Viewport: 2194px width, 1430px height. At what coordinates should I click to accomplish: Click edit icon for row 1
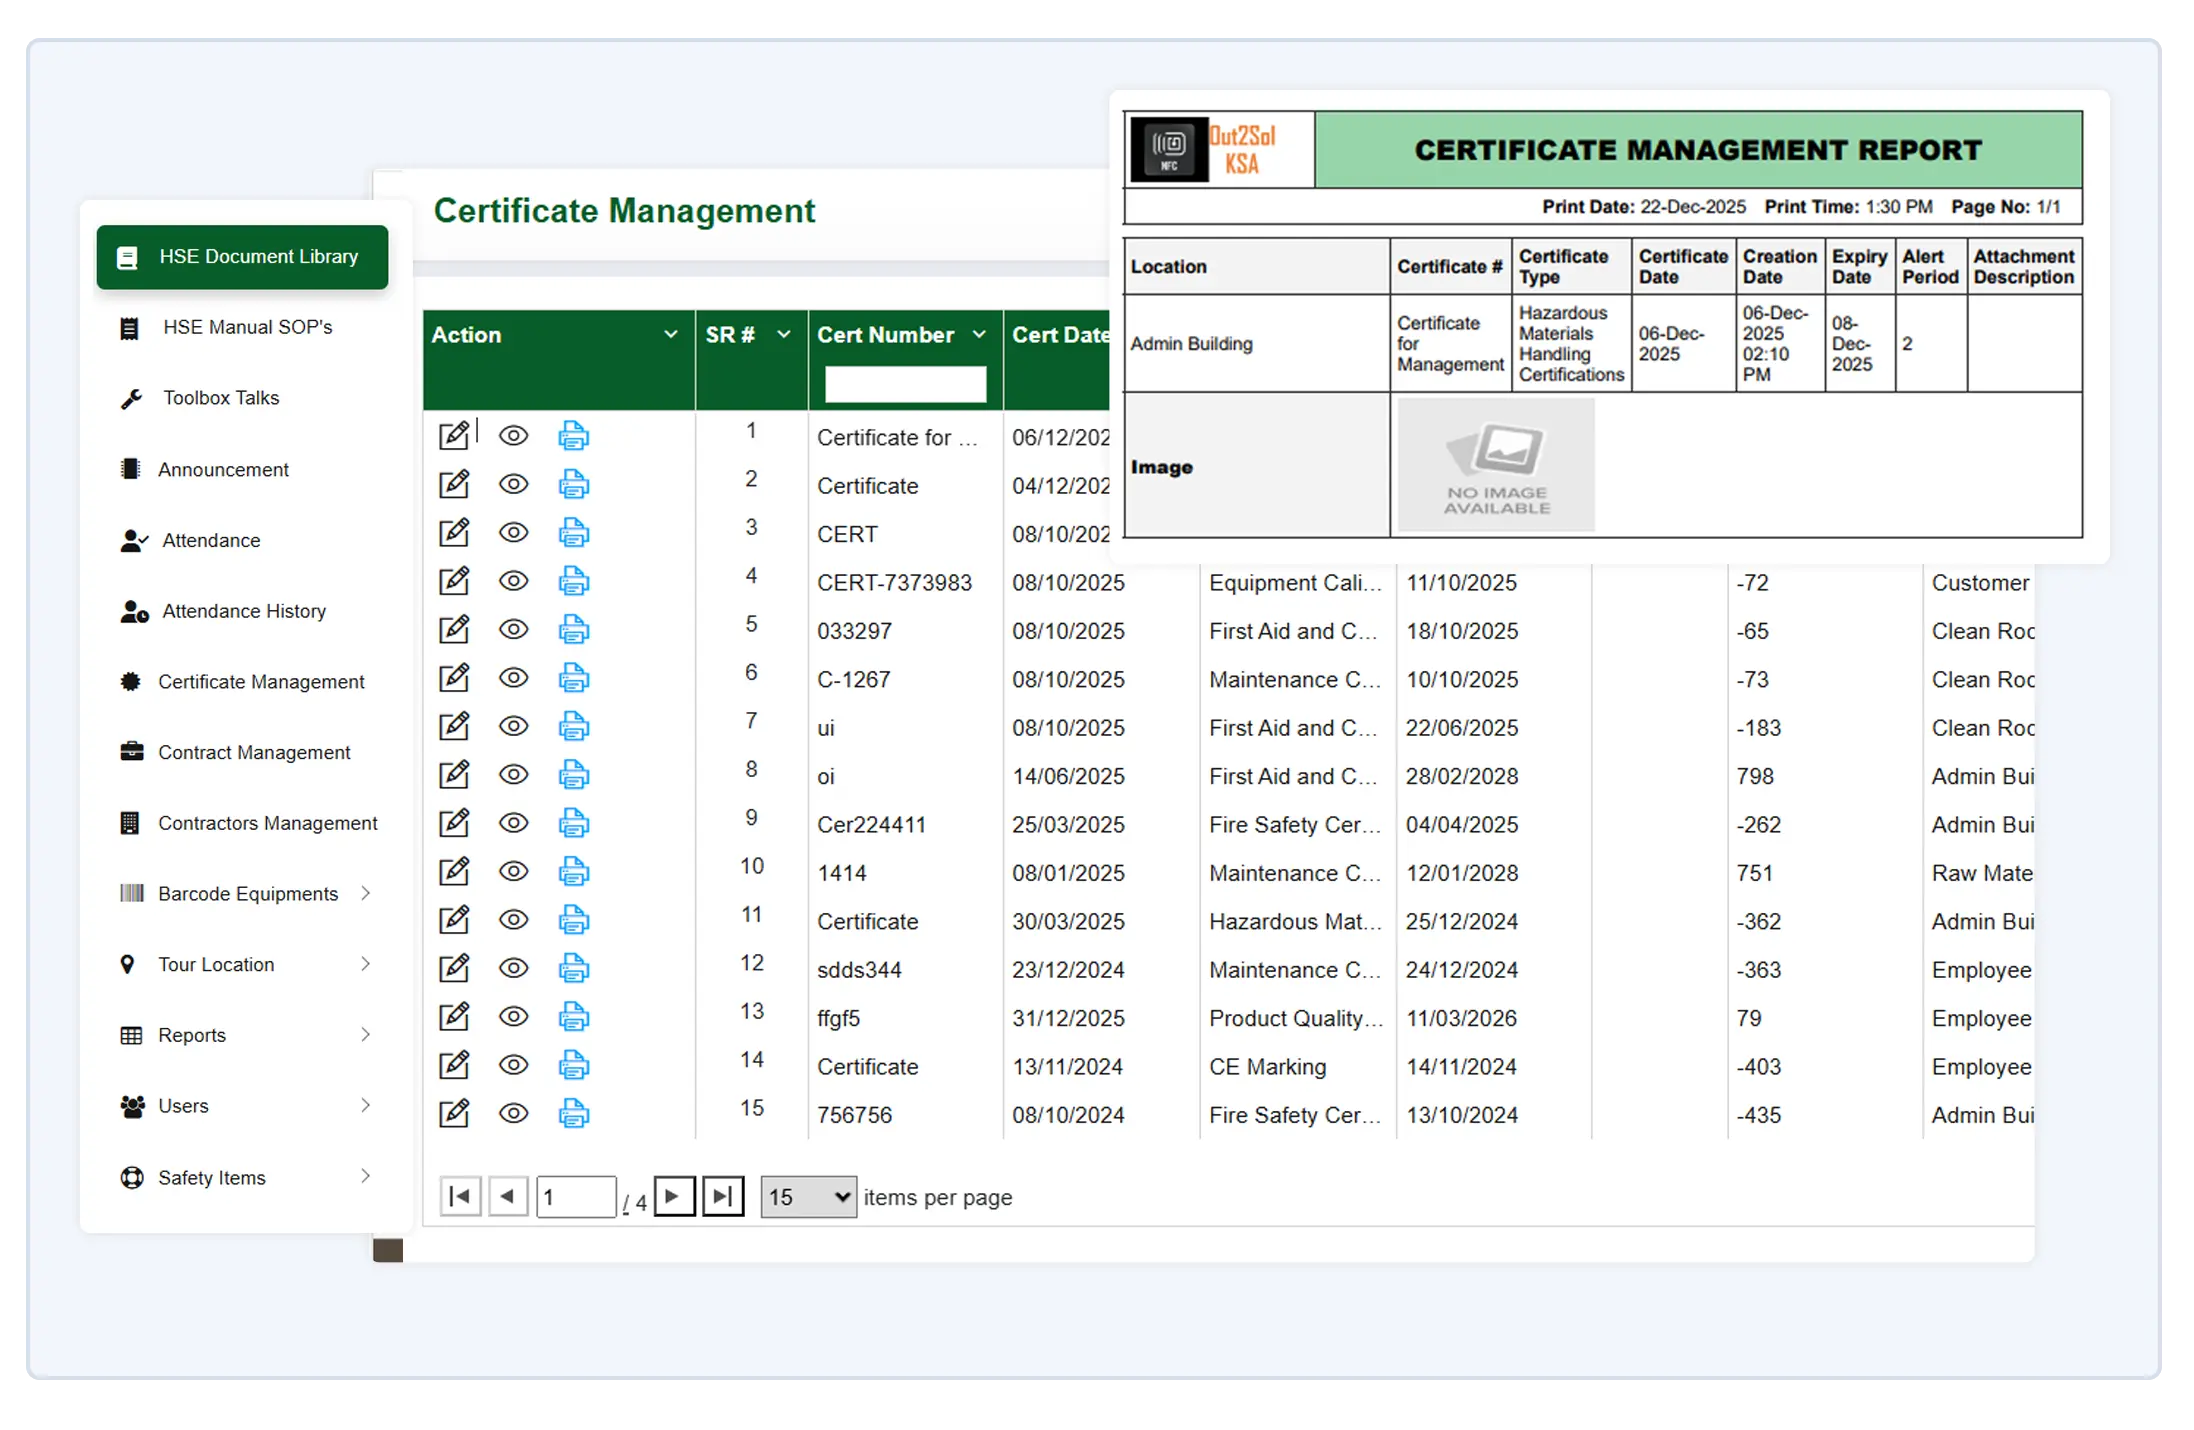[x=454, y=435]
